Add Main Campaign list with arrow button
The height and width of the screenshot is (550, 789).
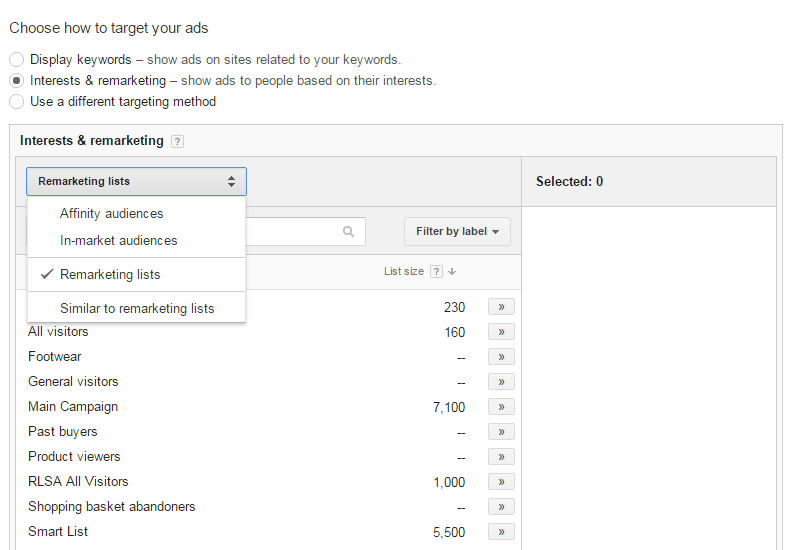501,407
